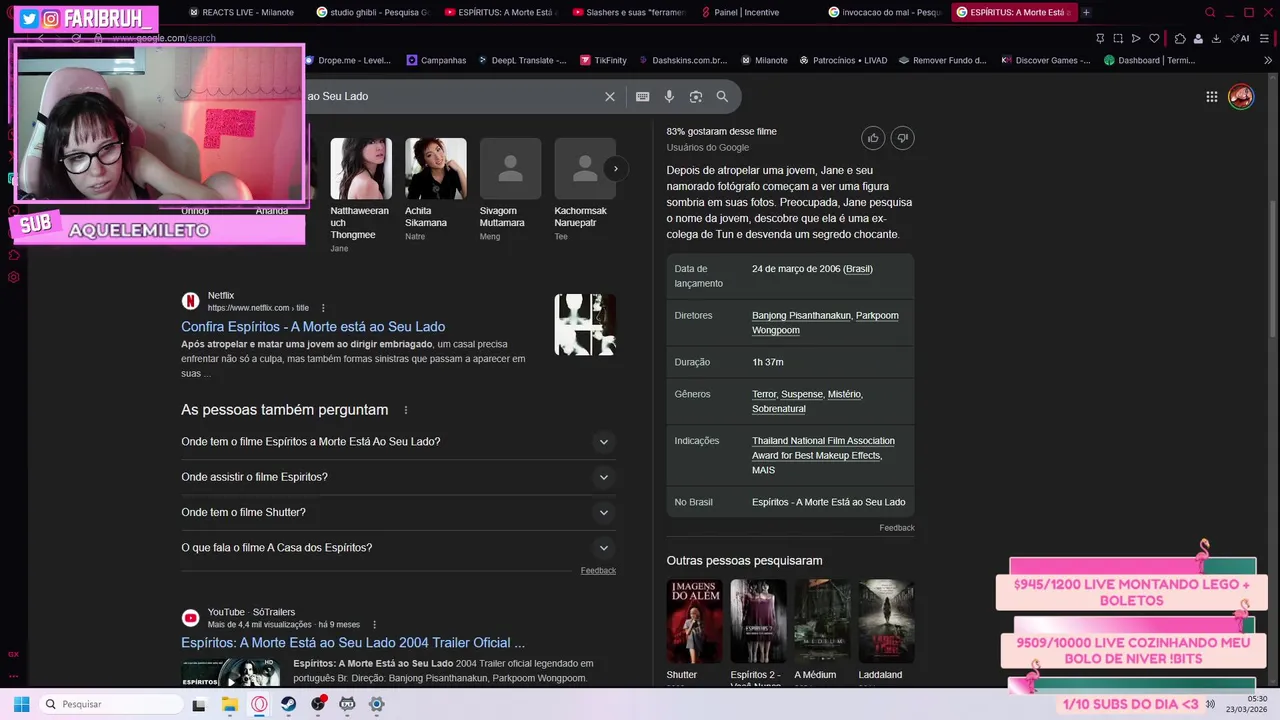Open the Easy Setup menu icon
This screenshot has width=1280, height=720.
click(1266, 38)
